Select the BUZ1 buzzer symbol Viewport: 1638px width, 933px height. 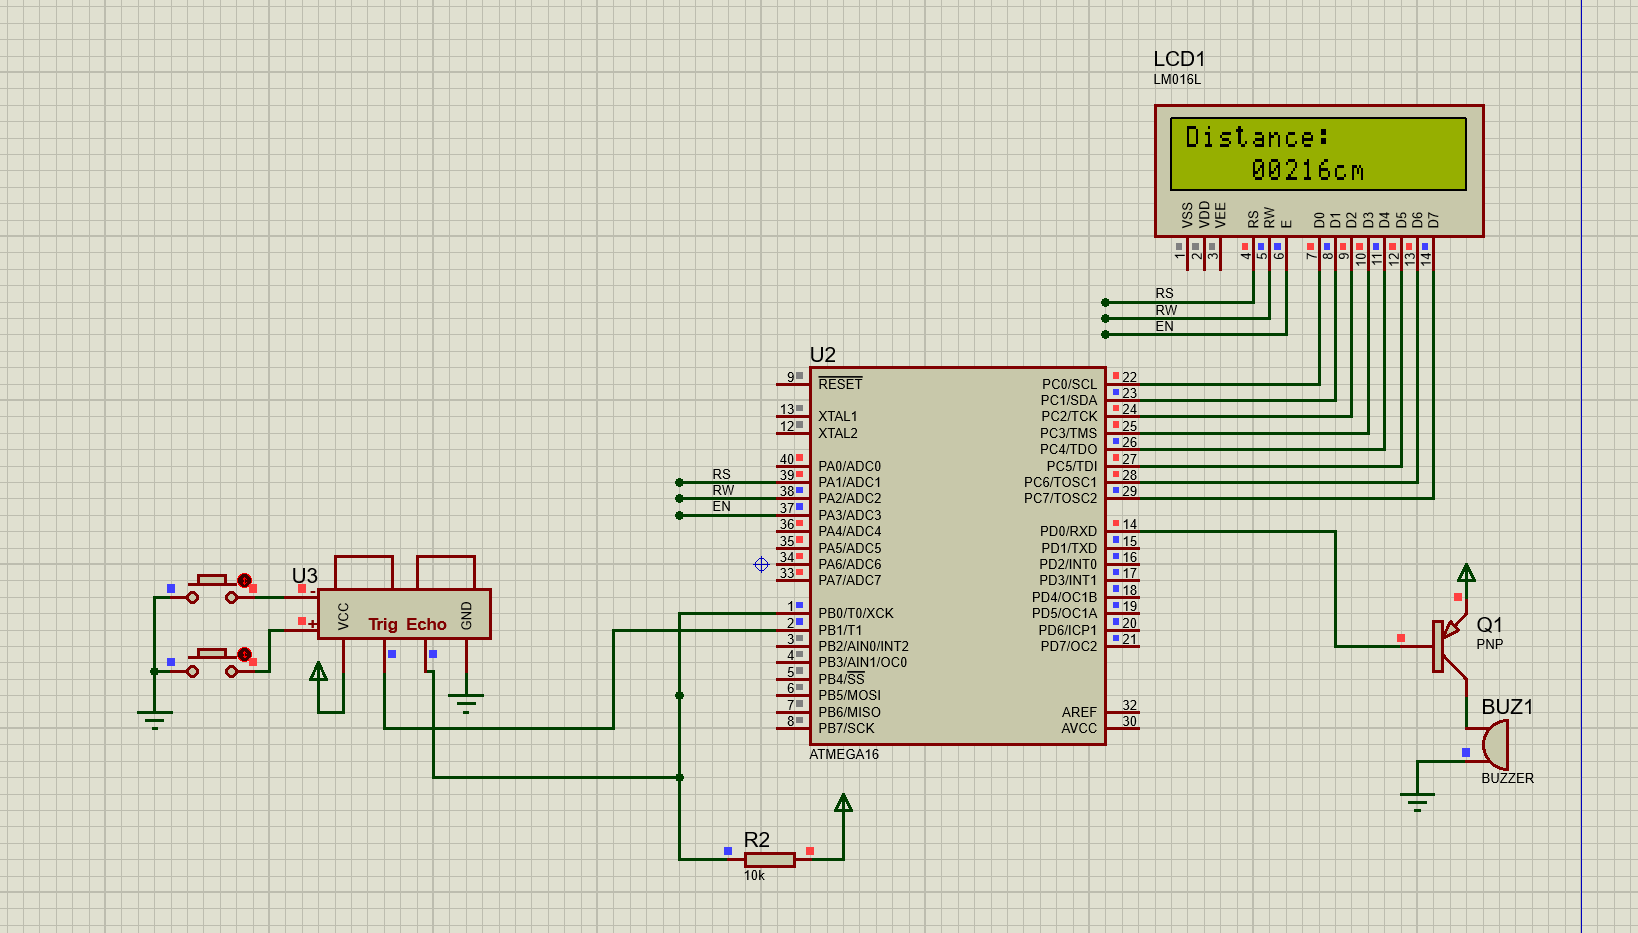pyautogui.click(x=1495, y=745)
